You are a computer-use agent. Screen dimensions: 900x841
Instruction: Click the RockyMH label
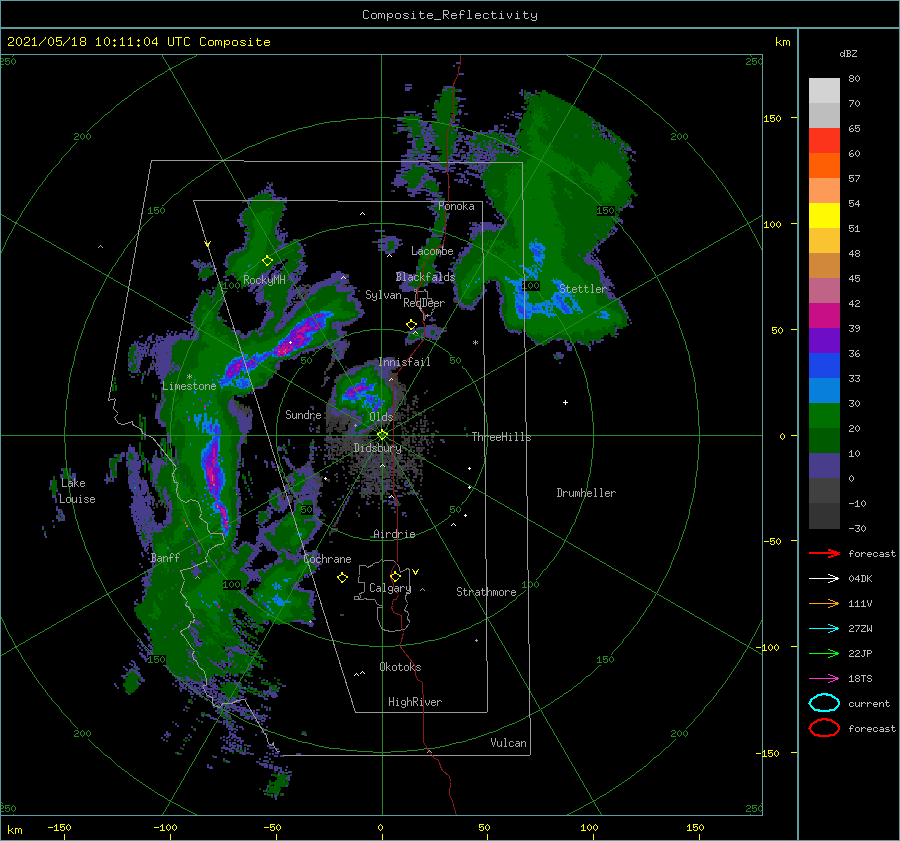click(264, 280)
